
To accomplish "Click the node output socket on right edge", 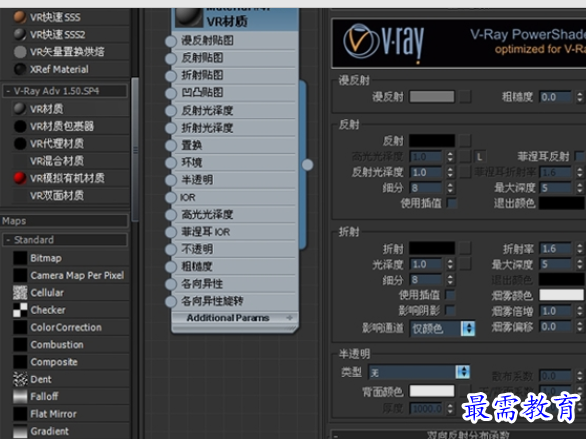I will pyautogui.click(x=308, y=164).
